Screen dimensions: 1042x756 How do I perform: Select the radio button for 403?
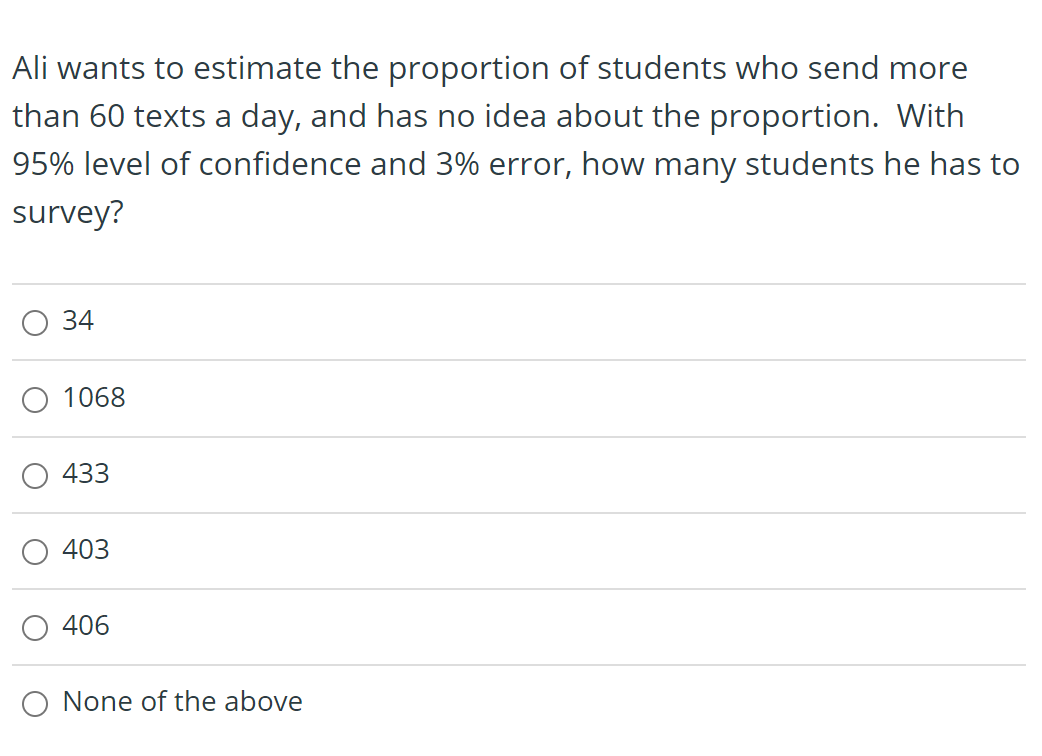click(35, 551)
